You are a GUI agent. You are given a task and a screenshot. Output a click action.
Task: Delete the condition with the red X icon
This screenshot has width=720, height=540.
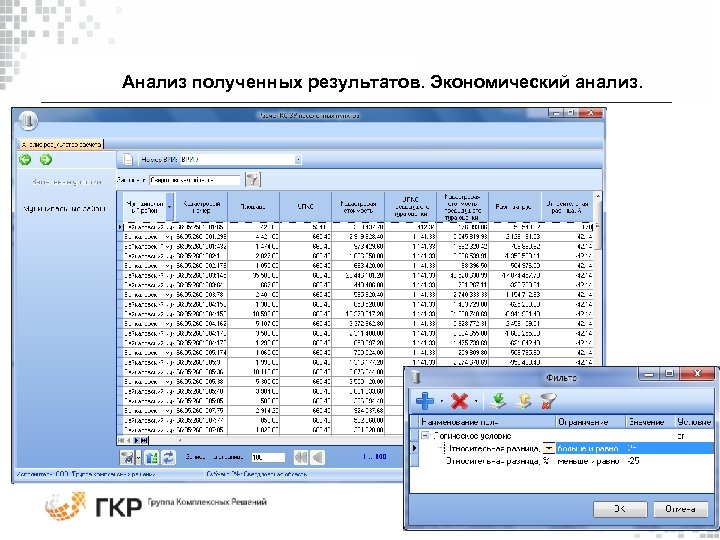[x=459, y=401]
